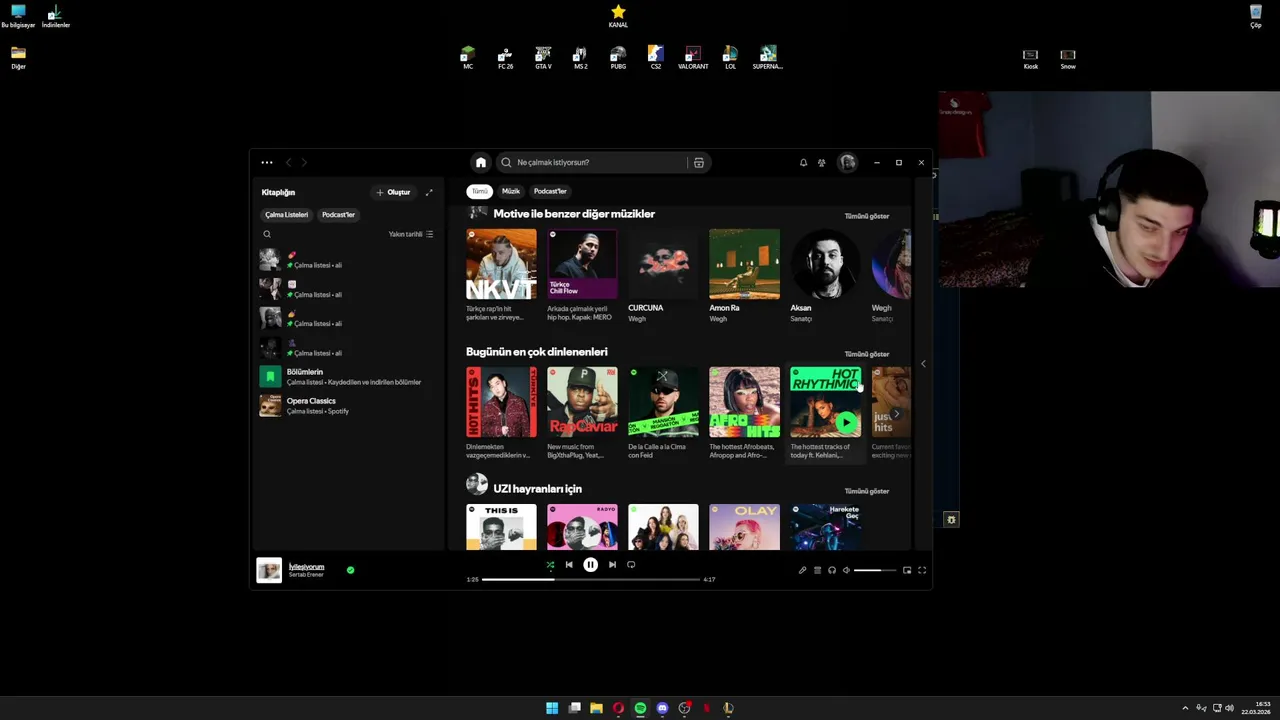This screenshot has height=720, width=1280.
Task: Click the search field Ne çalmak istiyorsun?
Action: pos(598,162)
